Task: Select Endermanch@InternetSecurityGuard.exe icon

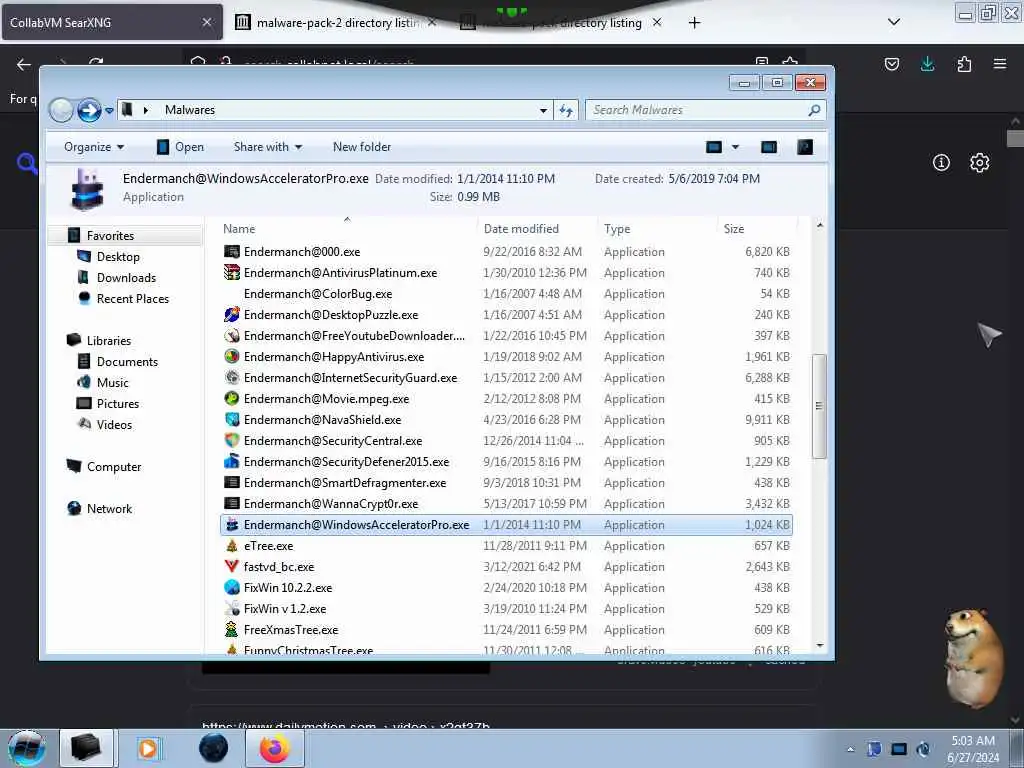Action: click(x=232, y=377)
